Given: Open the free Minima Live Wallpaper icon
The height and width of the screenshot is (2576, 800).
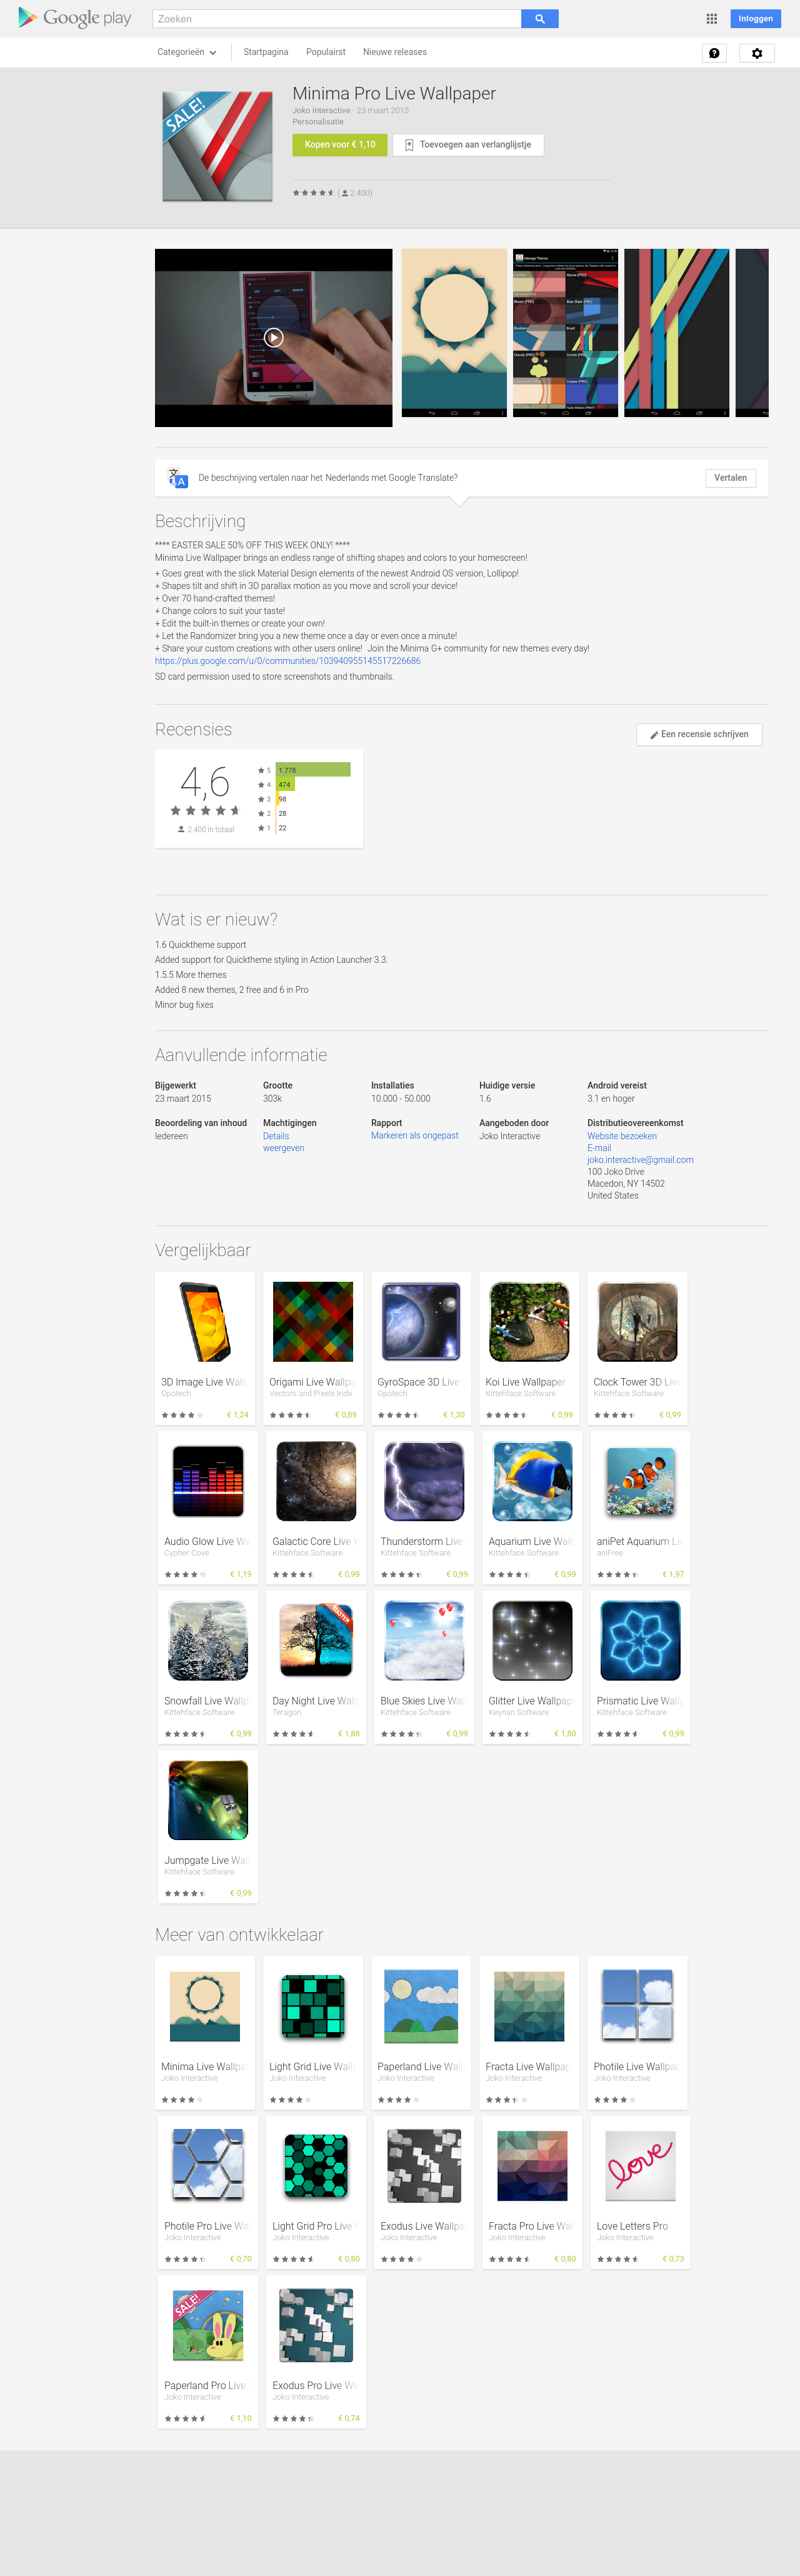Looking at the screenshot, I should 205,2006.
